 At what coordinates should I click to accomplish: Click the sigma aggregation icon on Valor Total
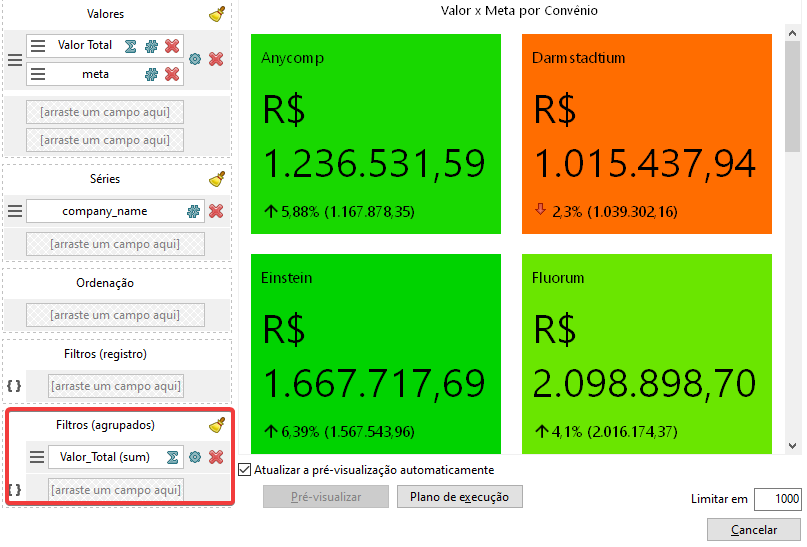[131, 46]
